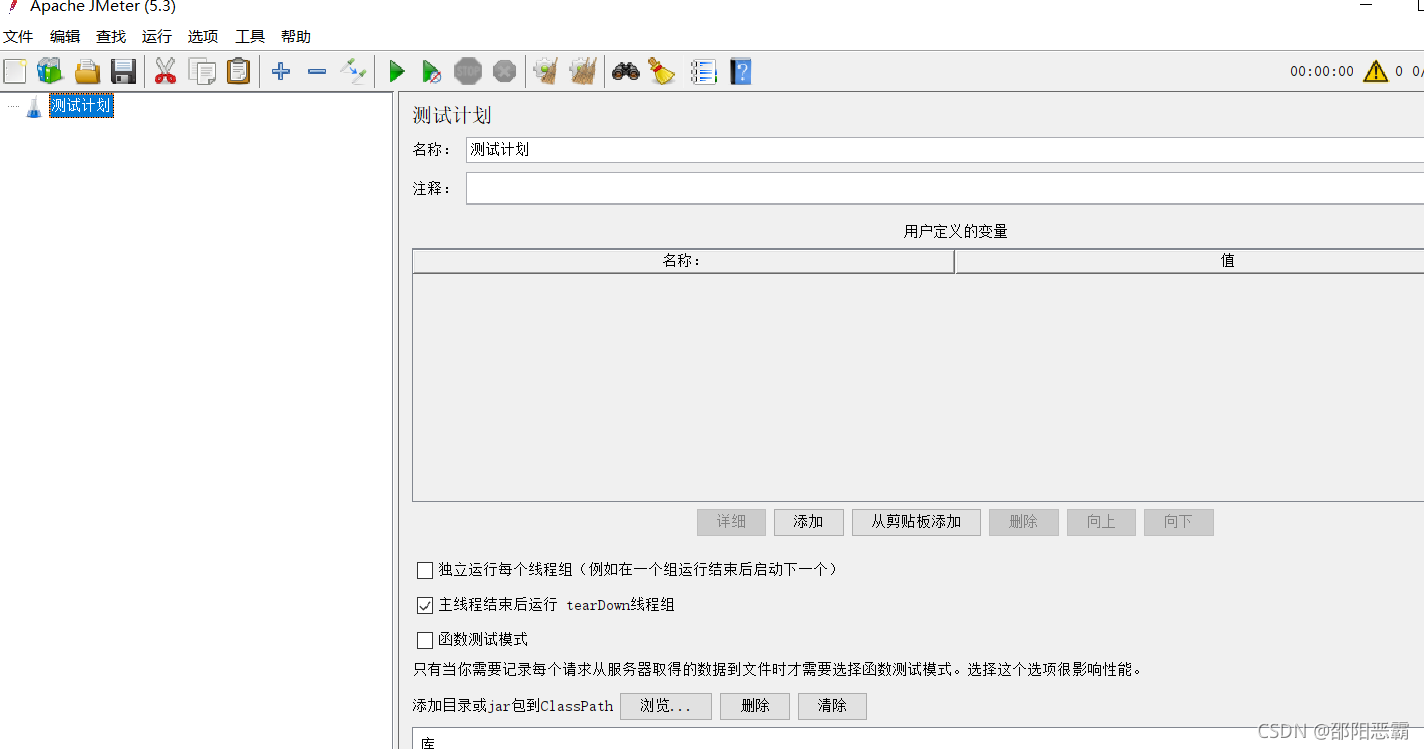
Task: Clear results with the single broom icon
Action: click(546, 71)
